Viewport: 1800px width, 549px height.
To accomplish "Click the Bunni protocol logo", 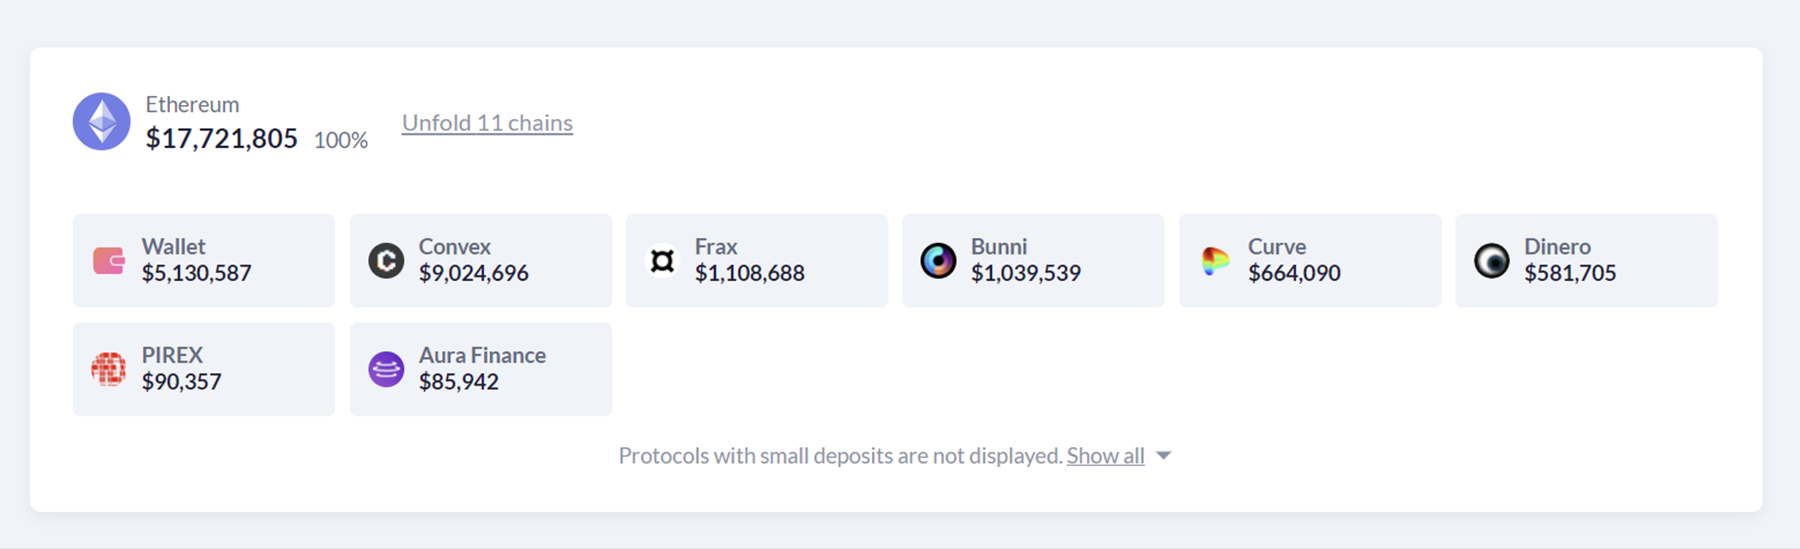I will point(938,261).
